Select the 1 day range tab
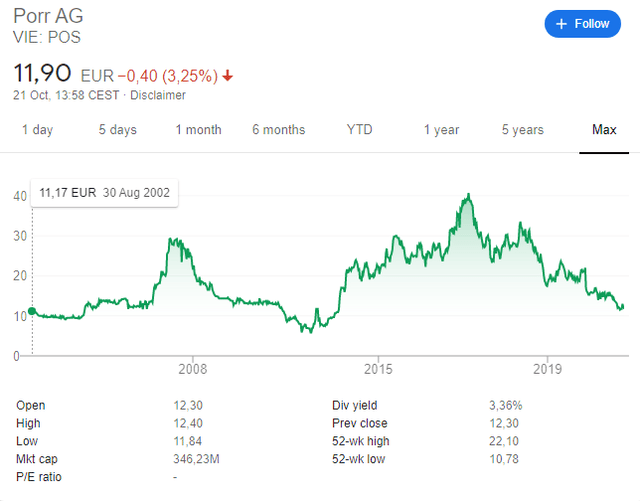Screen dimensions: 640x501 [x=37, y=130]
